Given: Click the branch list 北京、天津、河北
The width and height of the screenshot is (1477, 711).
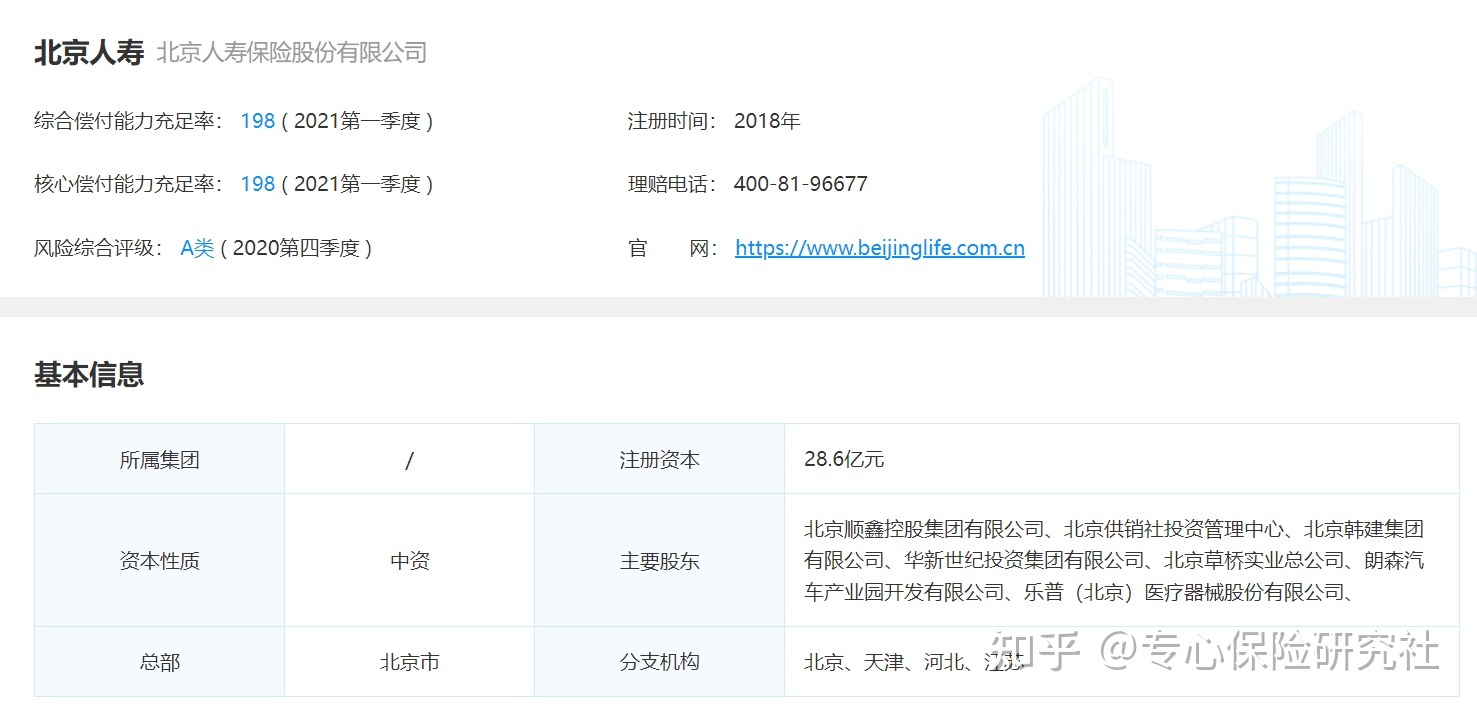Looking at the screenshot, I should pos(914,662).
